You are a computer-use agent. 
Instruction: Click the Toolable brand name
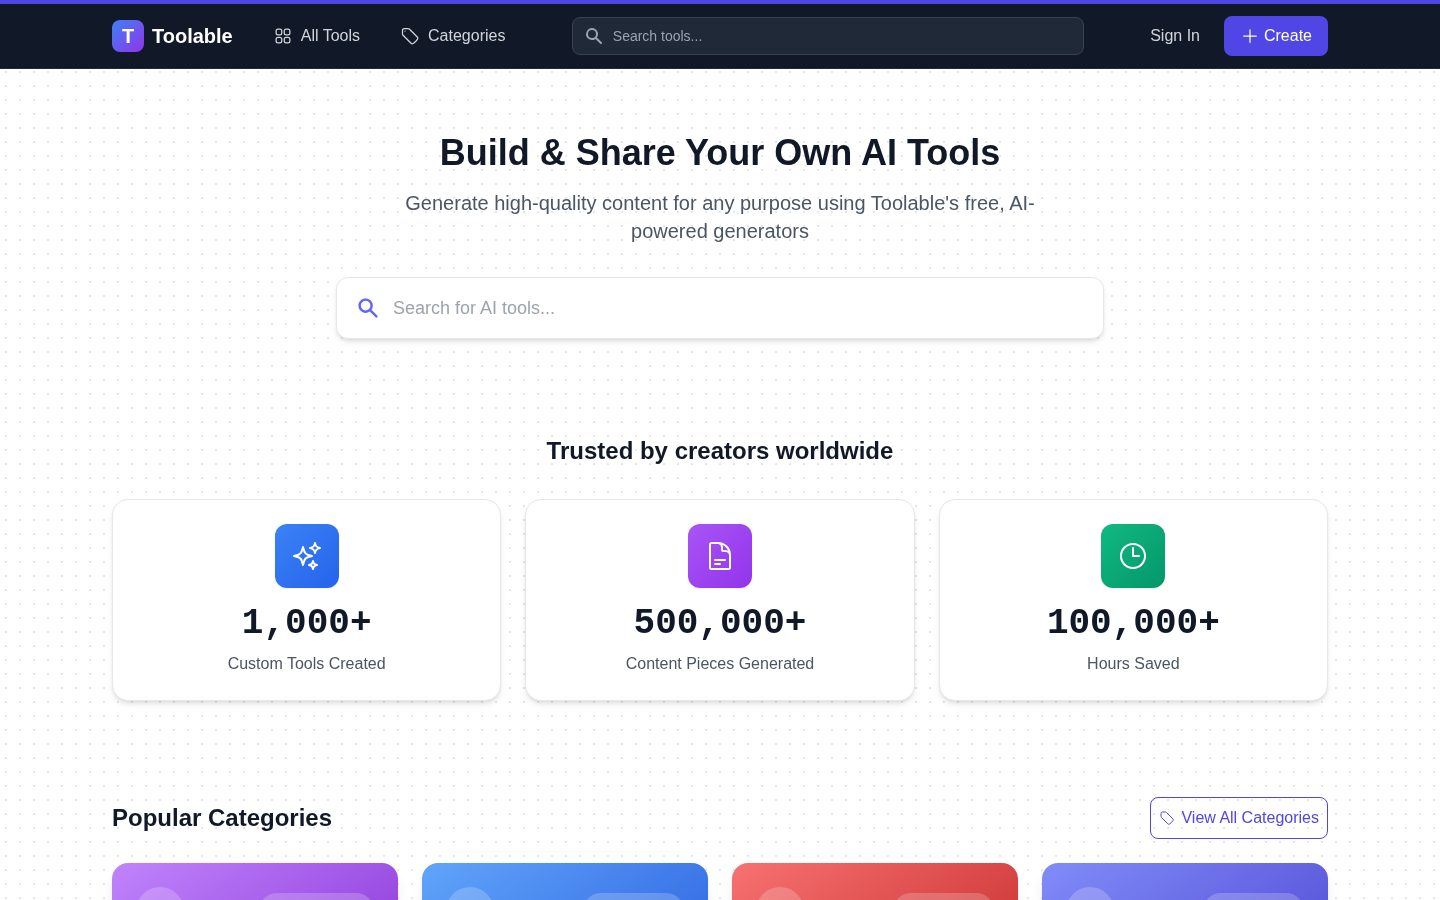192,36
